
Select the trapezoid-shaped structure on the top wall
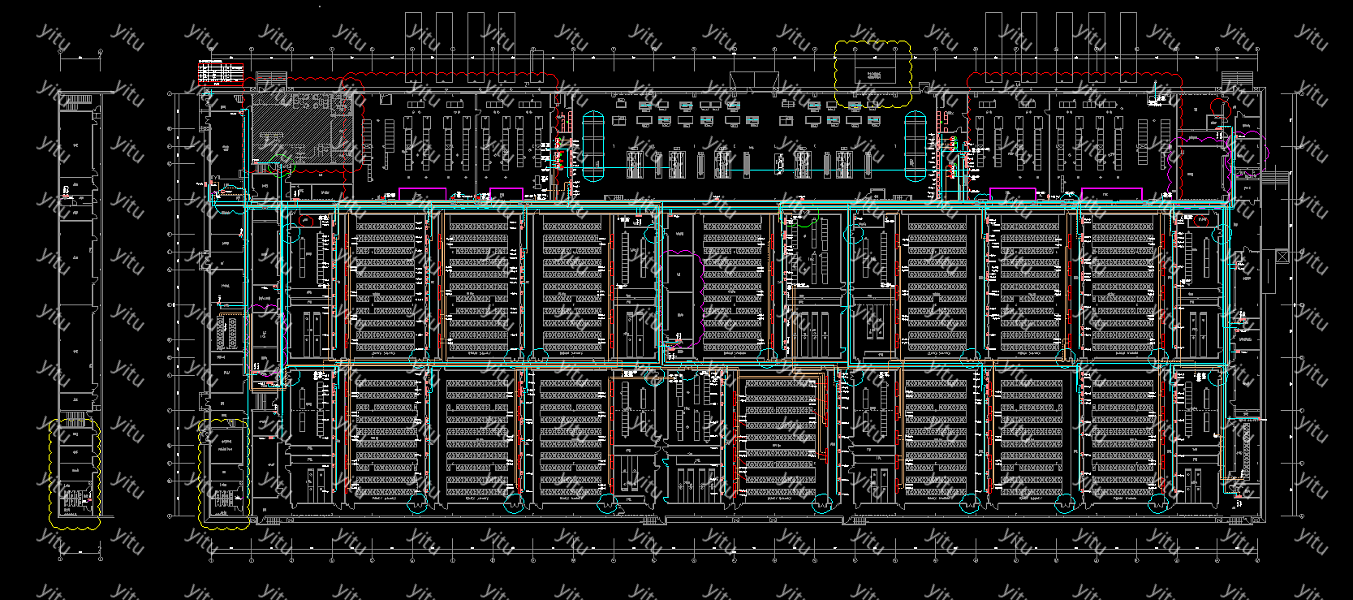[746, 81]
